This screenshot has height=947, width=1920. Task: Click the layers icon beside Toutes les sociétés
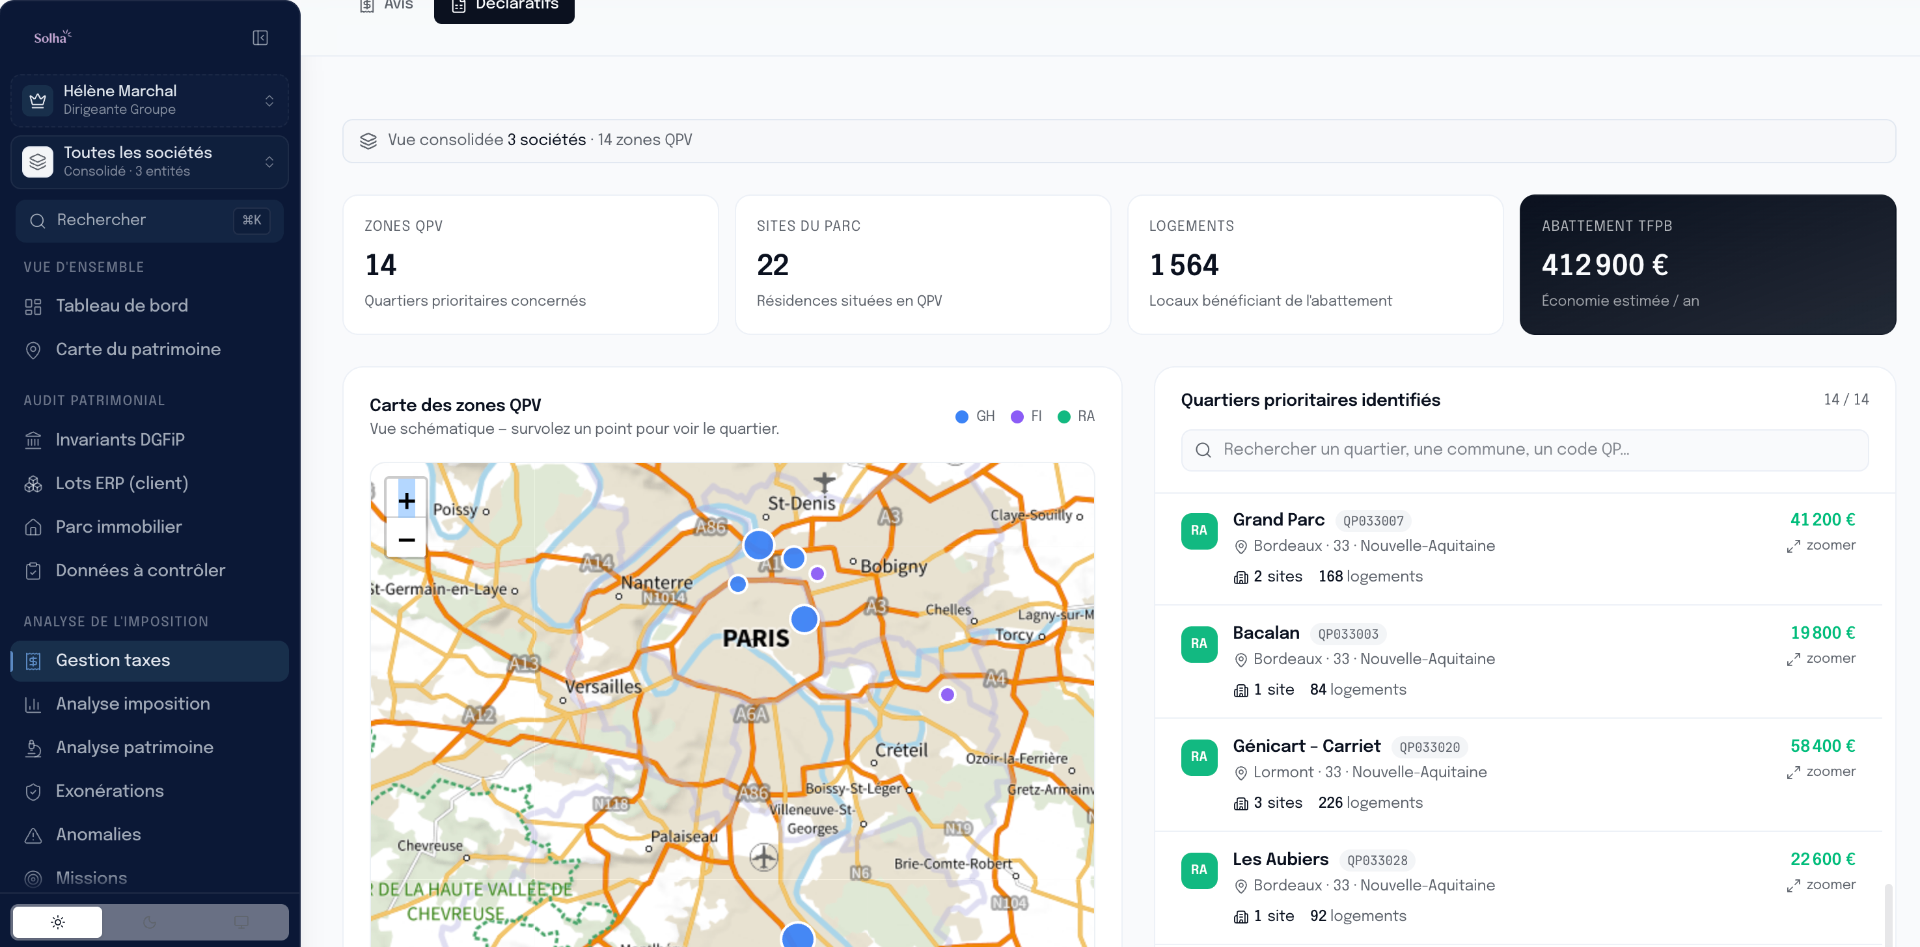coord(38,161)
